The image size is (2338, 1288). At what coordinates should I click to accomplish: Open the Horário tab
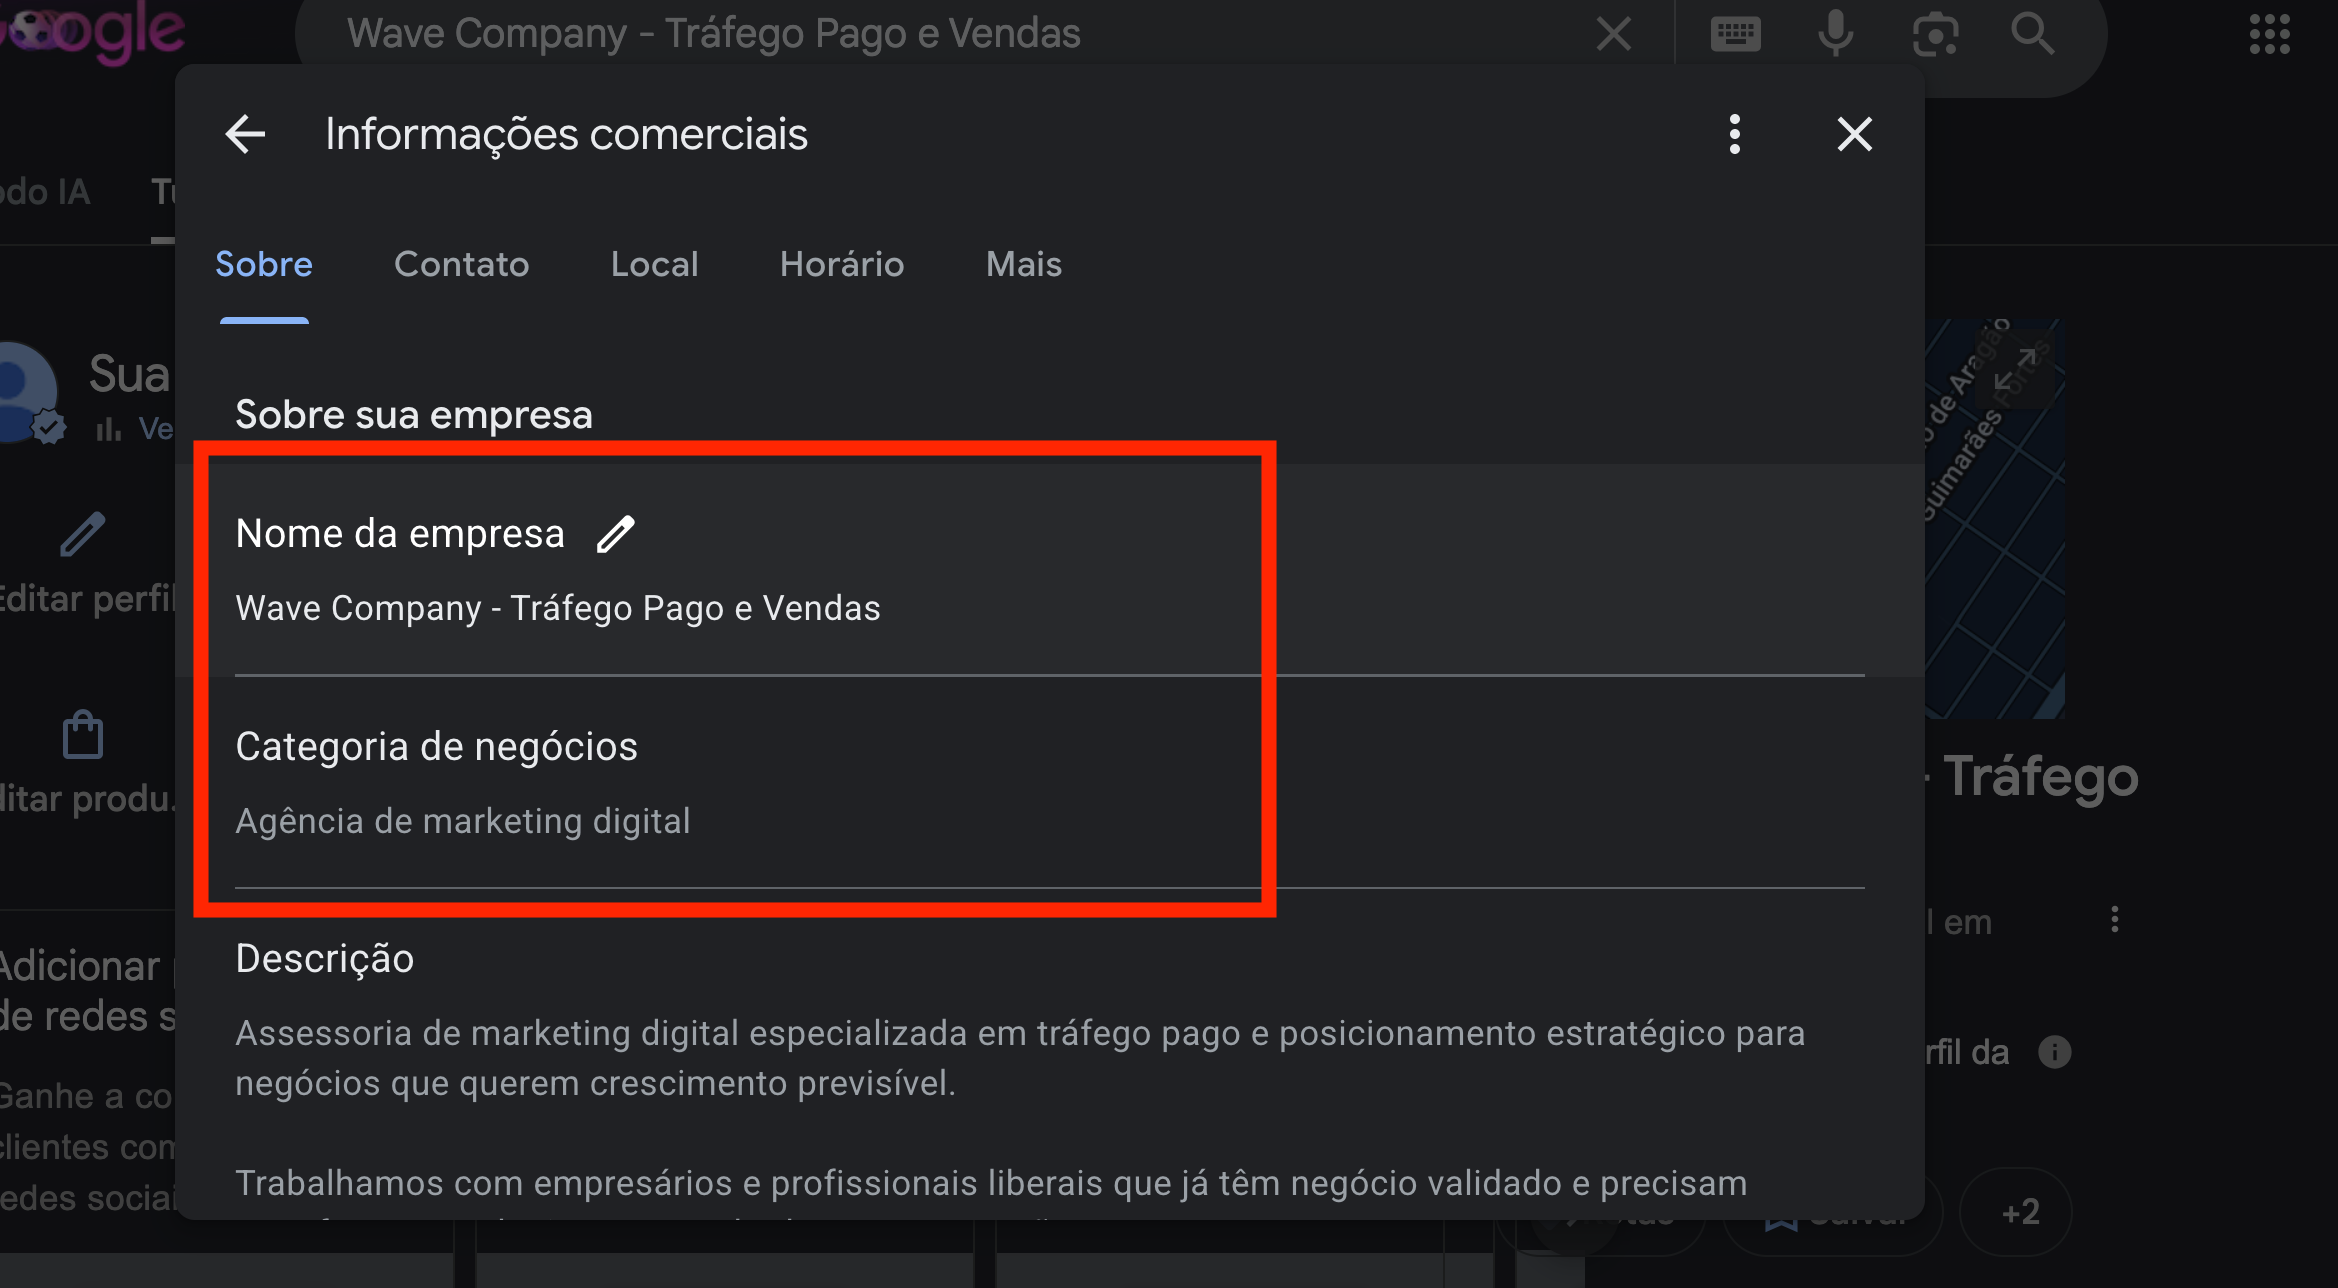[842, 264]
